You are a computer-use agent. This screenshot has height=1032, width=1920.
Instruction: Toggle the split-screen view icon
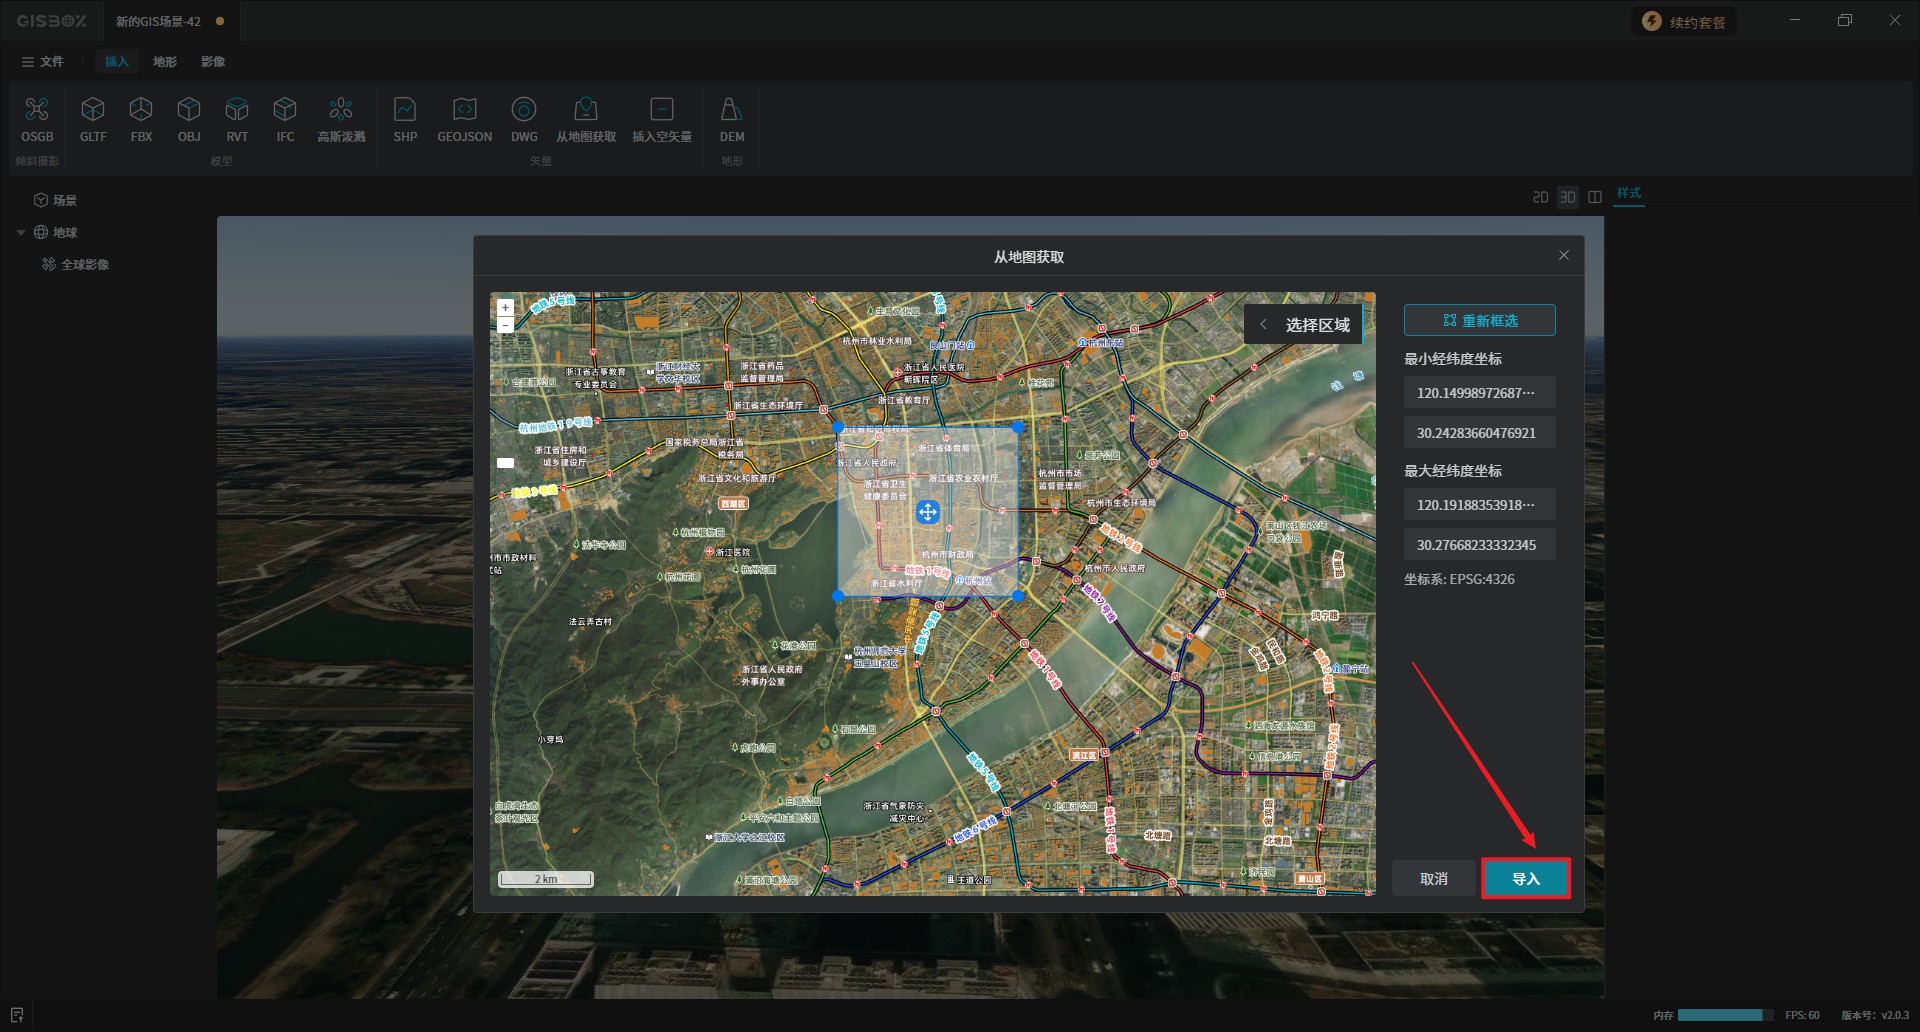pos(1595,198)
